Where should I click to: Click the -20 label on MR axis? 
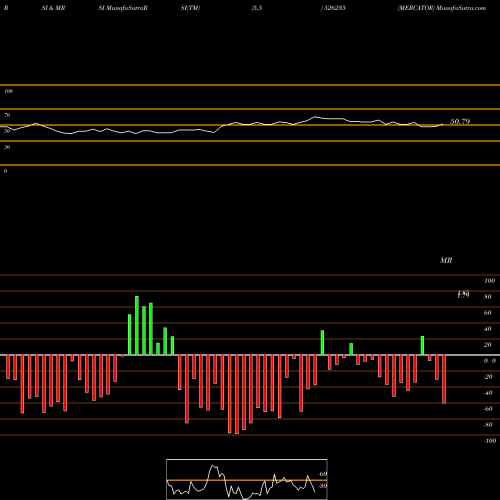coord(488,377)
